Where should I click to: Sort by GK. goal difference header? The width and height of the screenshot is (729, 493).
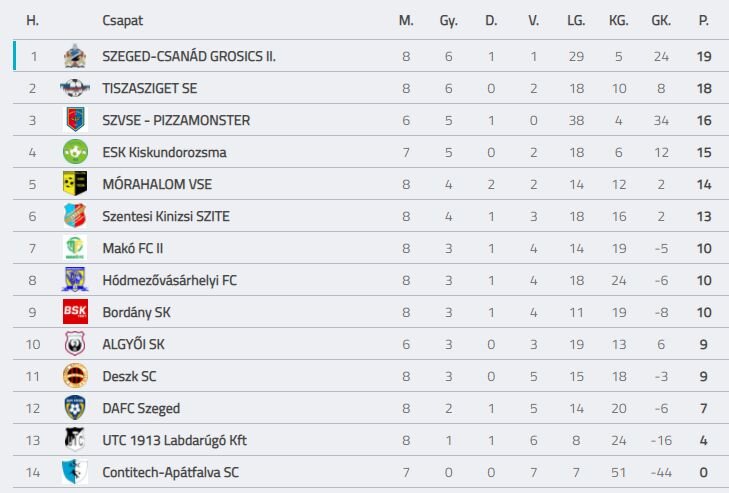click(661, 20)
